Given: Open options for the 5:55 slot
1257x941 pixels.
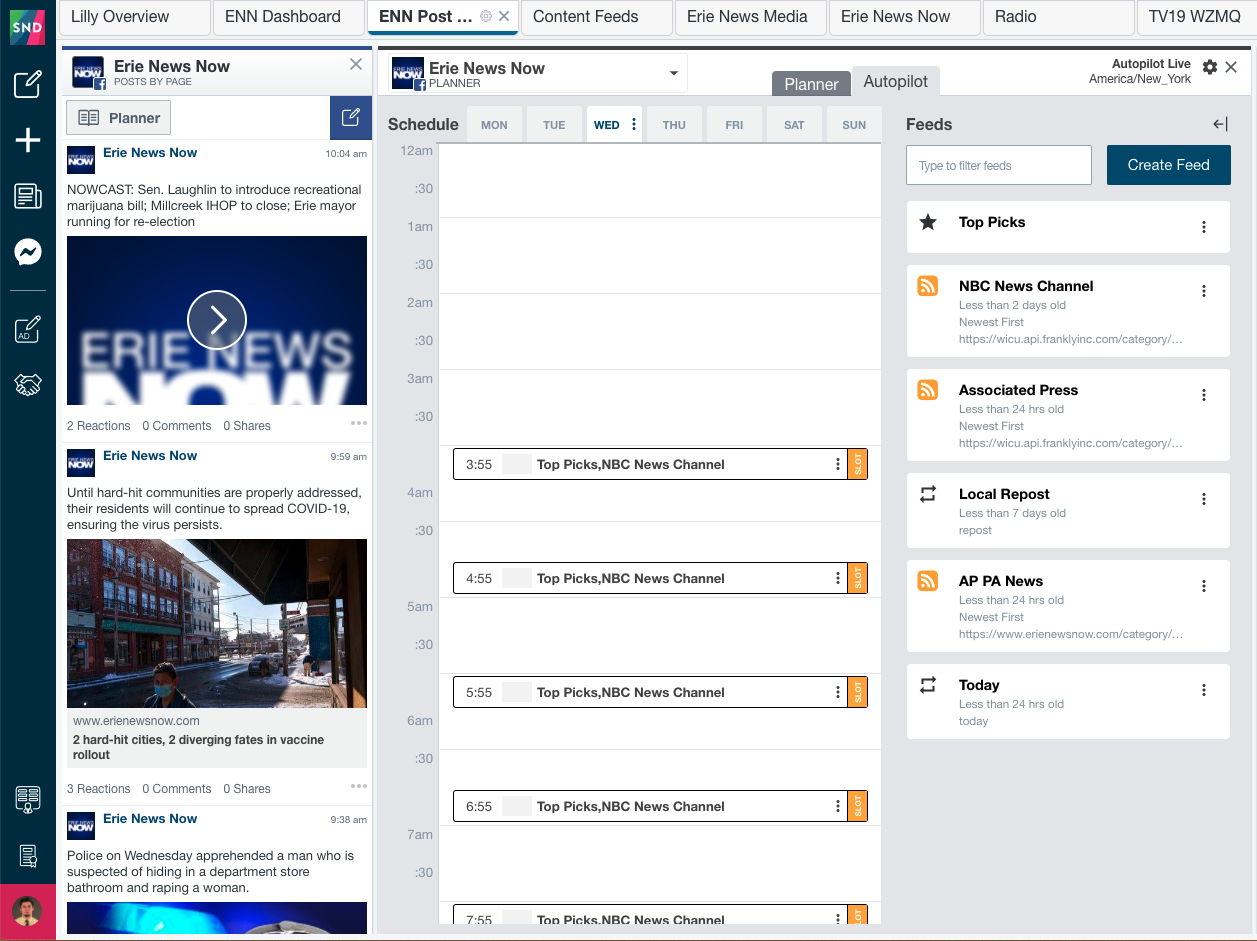Looking at the screenshot, I should click(x=838, y=692).
